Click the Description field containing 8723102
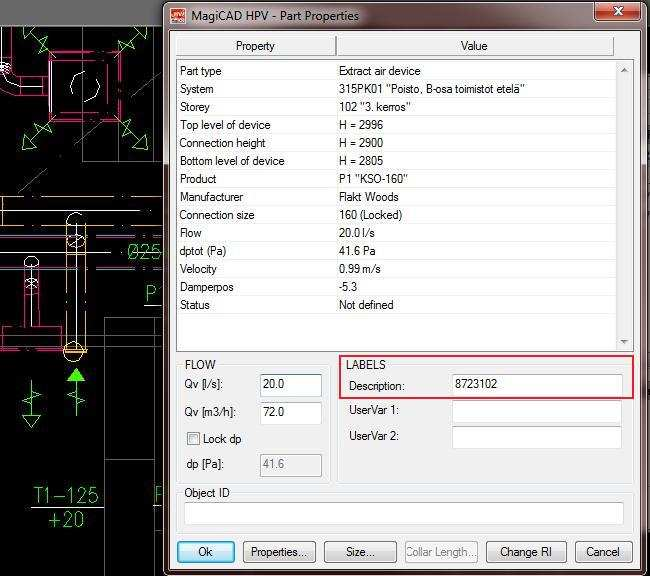 point(537,385)
